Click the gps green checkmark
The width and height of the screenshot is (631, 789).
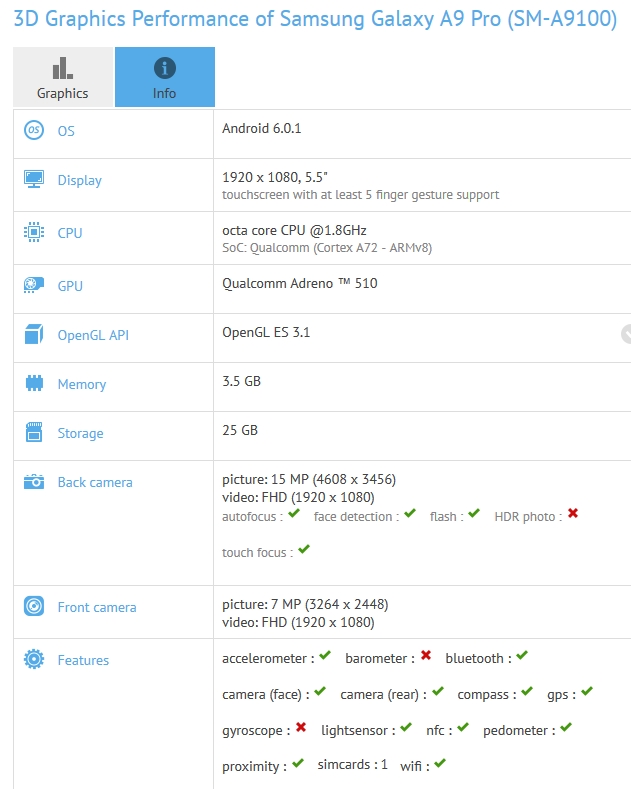[587, 691]
